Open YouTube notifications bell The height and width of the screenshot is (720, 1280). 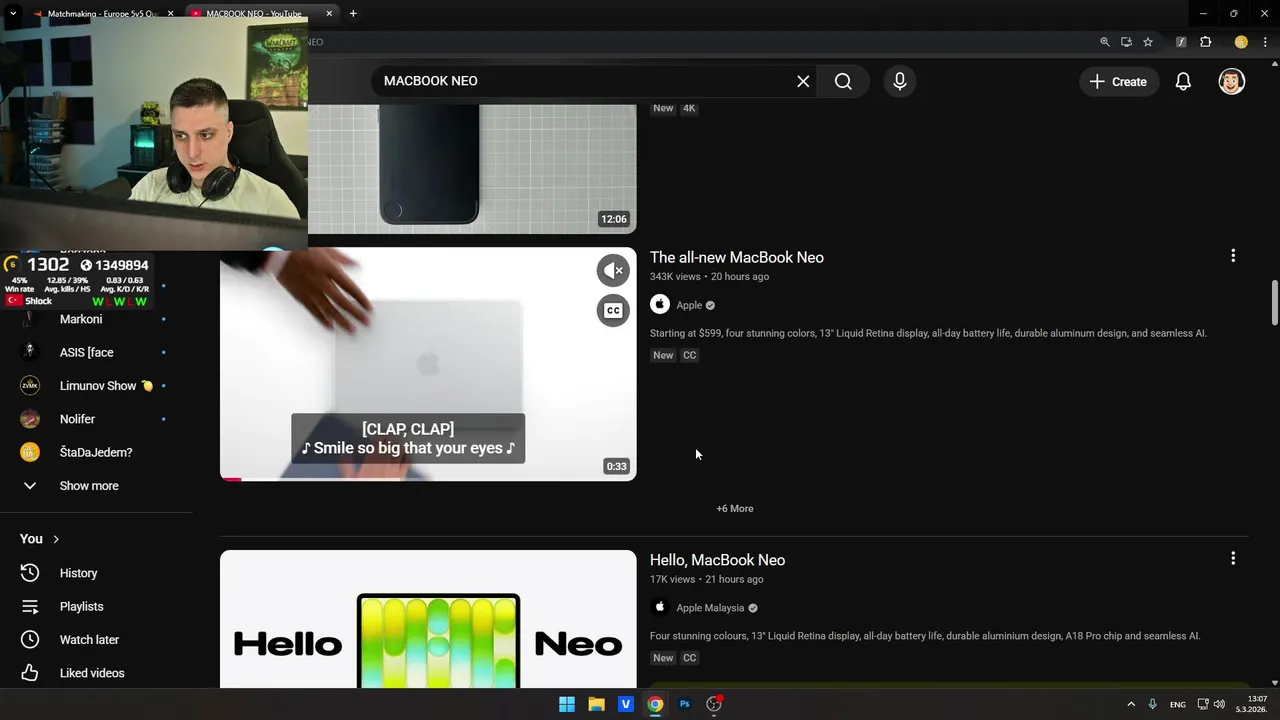click(x=1183, y=81)
